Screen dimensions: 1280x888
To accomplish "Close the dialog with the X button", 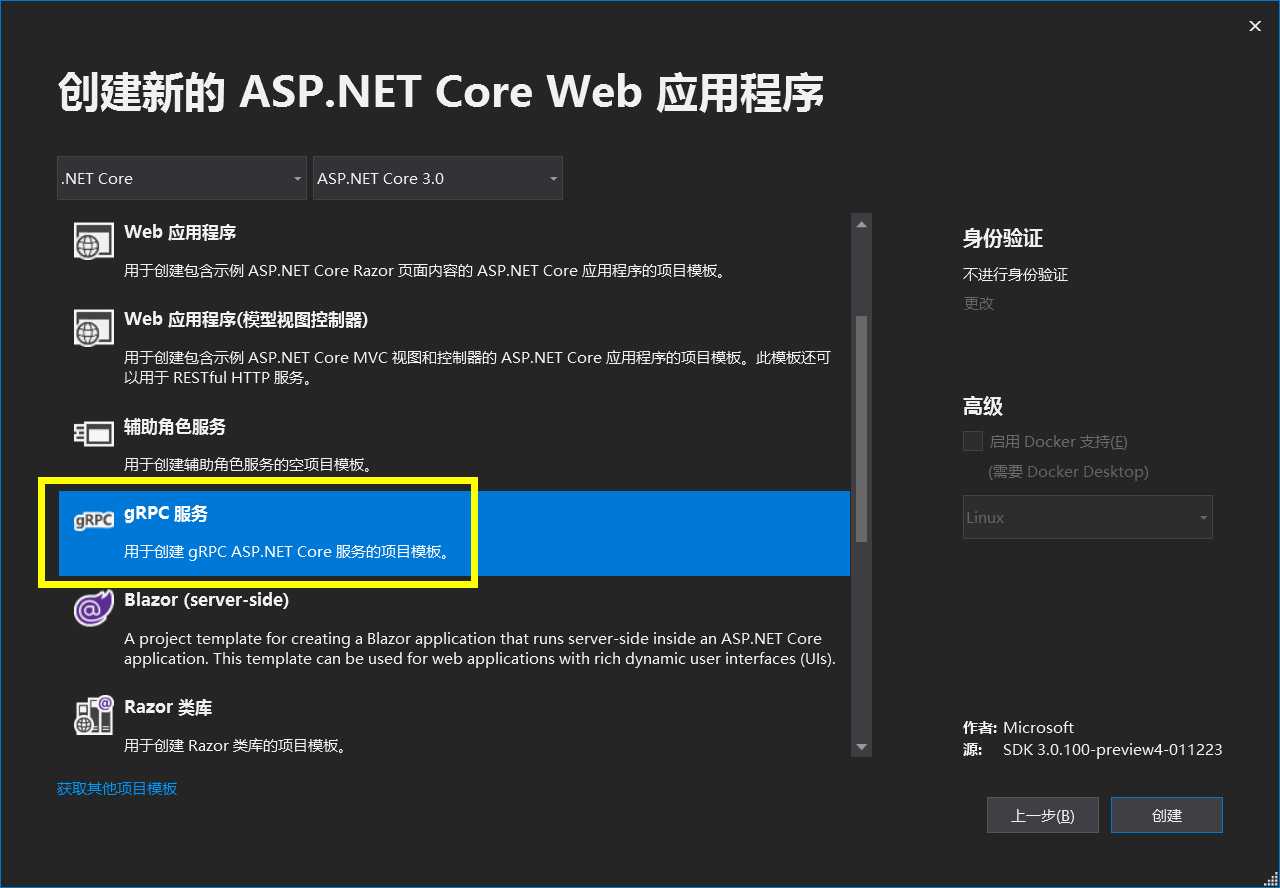I will tap(1255, 27).
